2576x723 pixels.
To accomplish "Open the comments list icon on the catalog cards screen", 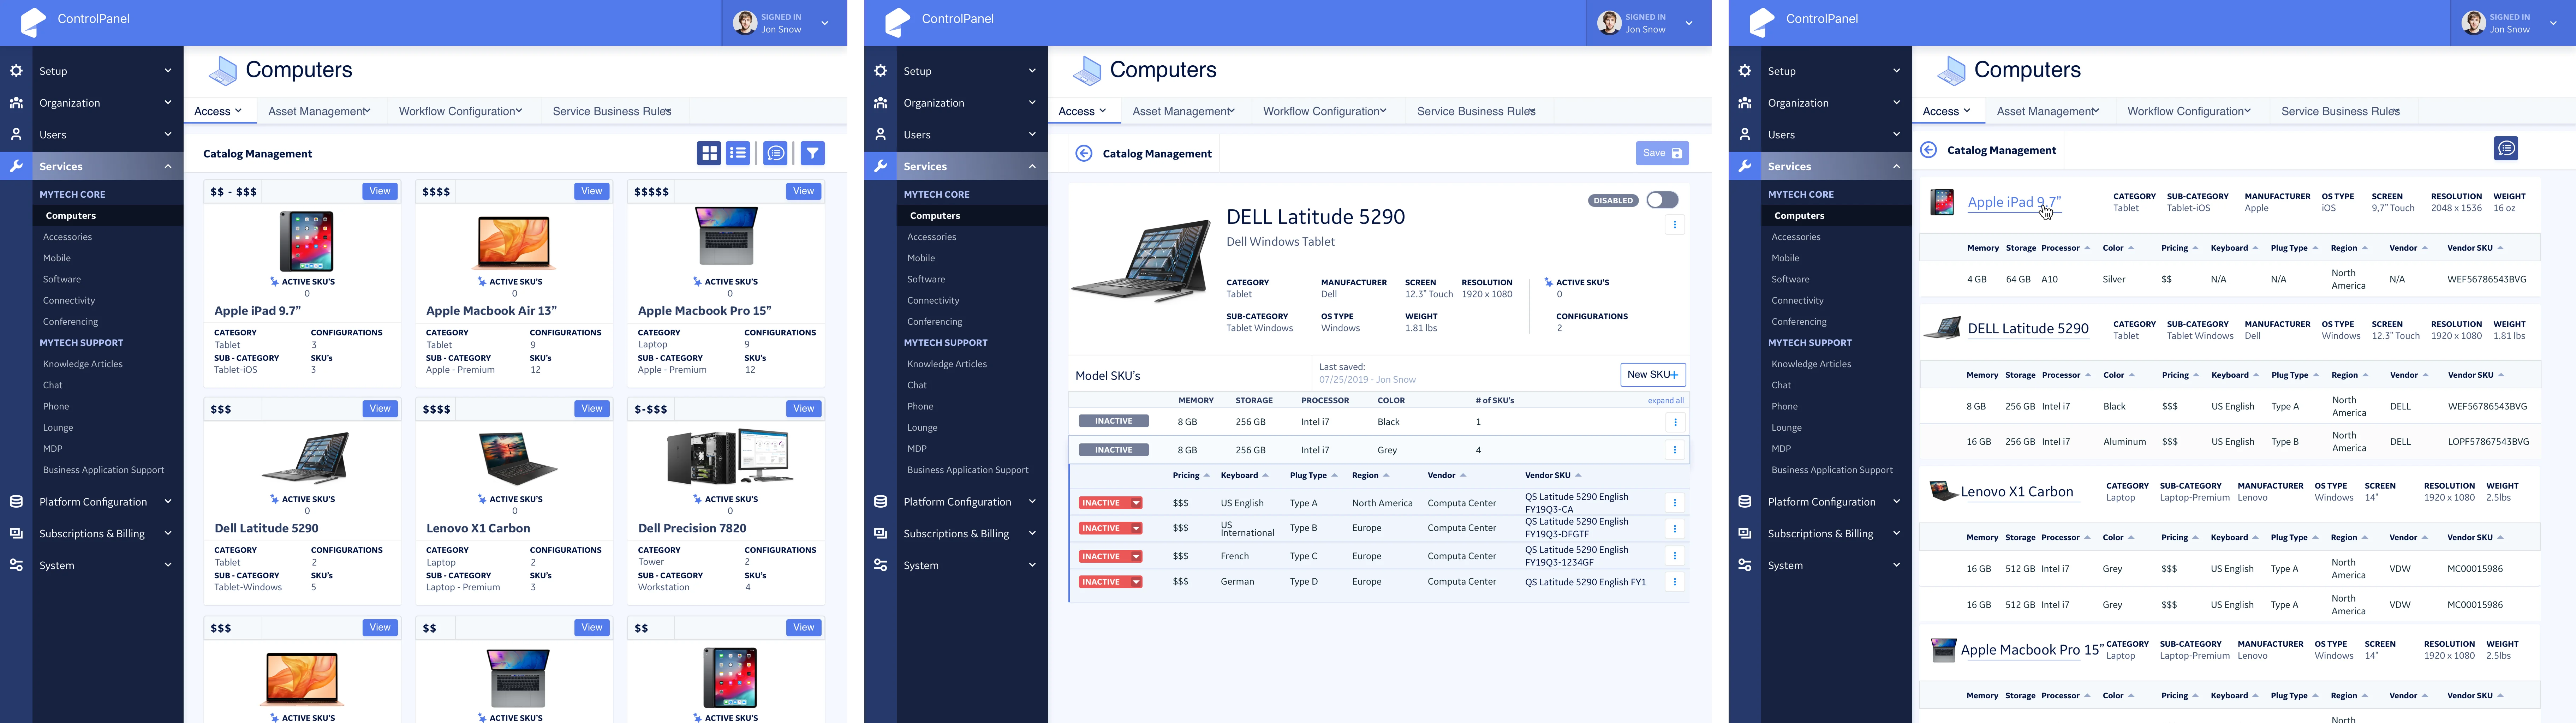I will tap(775, 153).
